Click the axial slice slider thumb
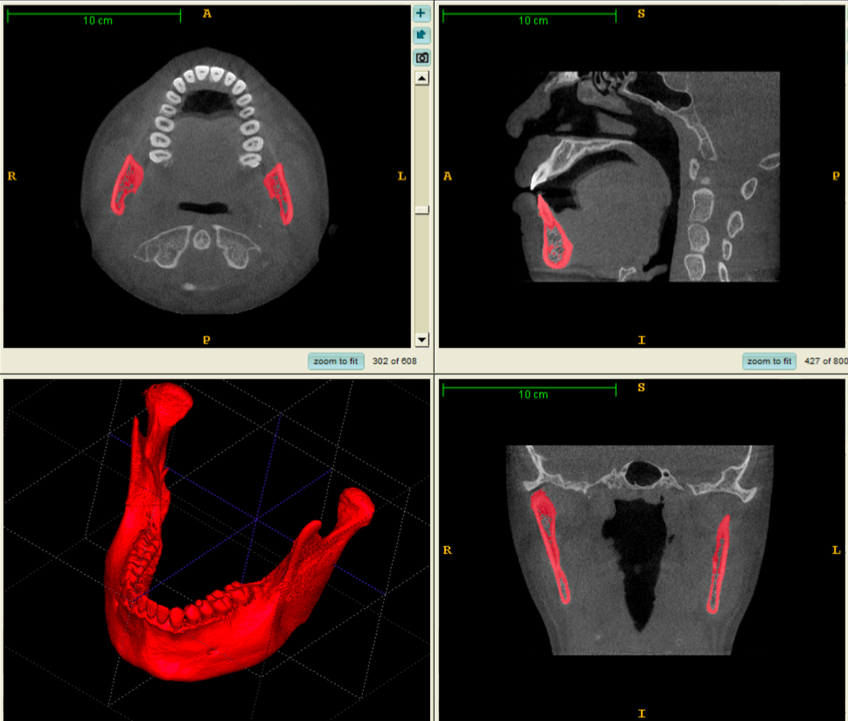The height and width of the screenshot is (721, 848). pos(422,210)
